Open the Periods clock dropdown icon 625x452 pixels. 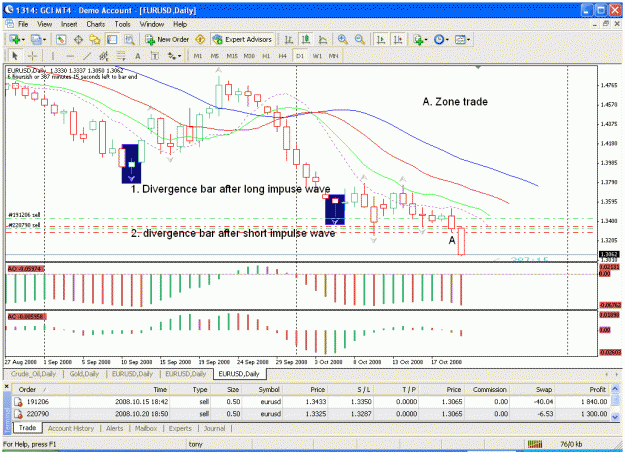(x=441, y=39)
